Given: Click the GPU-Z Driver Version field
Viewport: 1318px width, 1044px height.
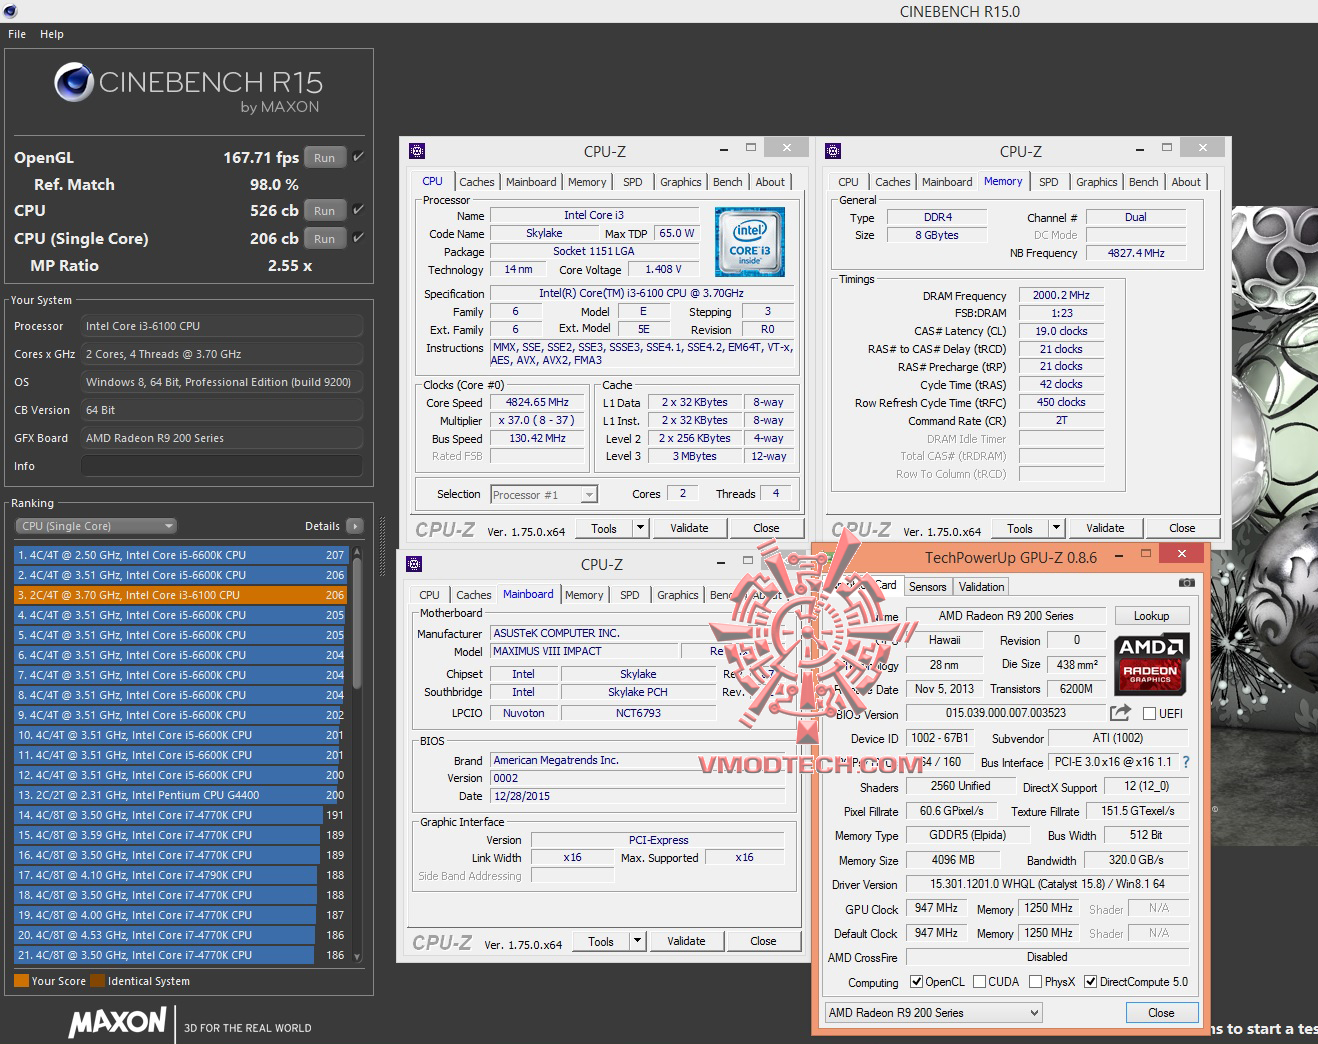Looking at the screenshot, I should tap(1047, 884).
